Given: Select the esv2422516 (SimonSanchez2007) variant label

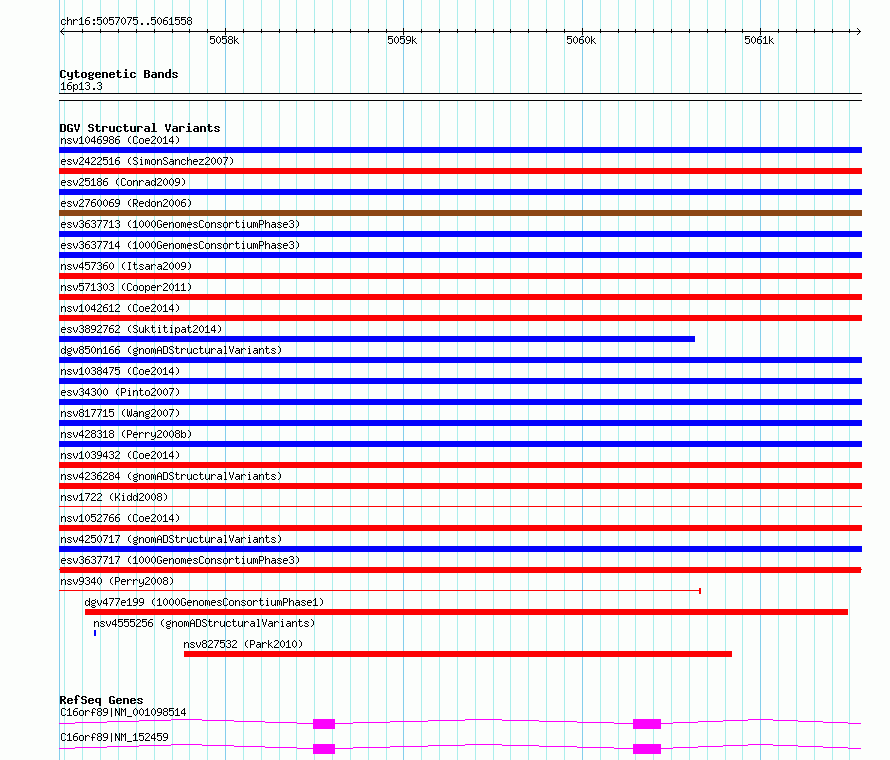Looking at the screenshot, I should (147, 161).
